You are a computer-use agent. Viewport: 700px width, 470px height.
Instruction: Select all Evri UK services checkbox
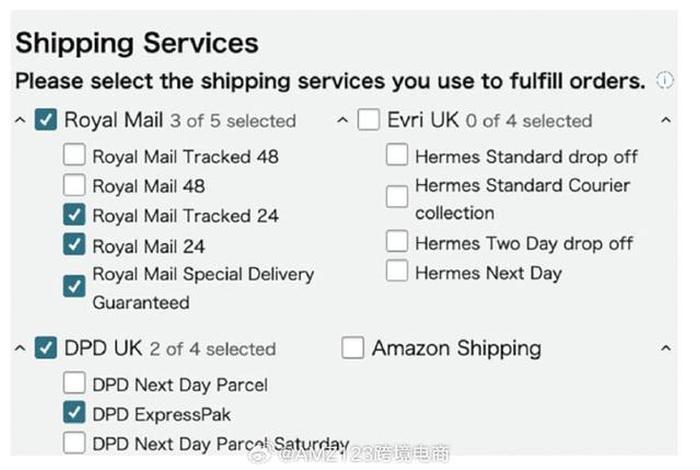tap(369, 120)
